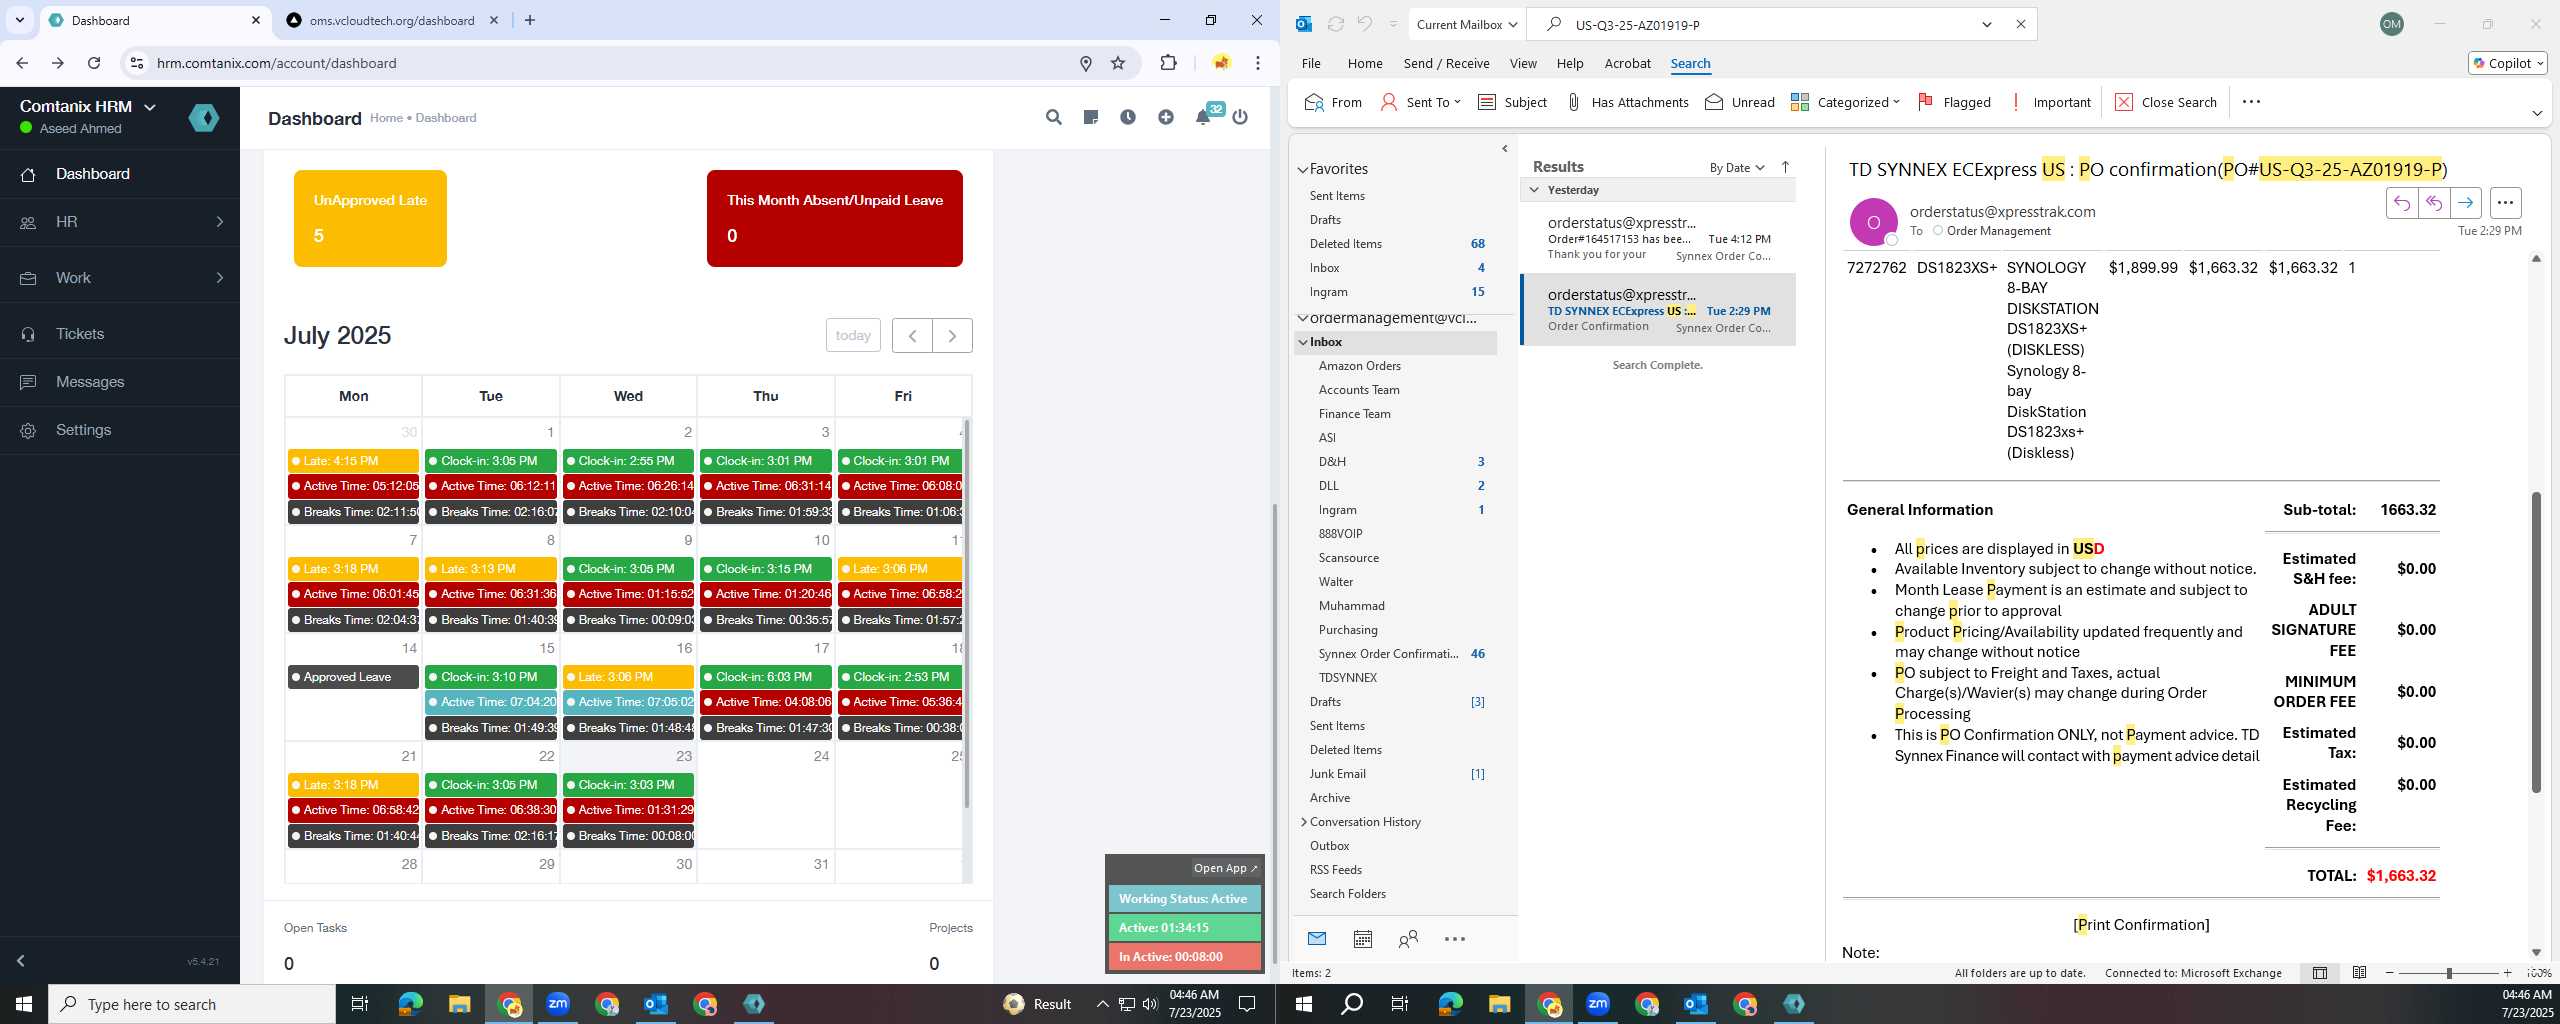Click Open App on the tracker widget
The height and width of the screenshot is (1024, 2560).
[x=1226, y=868]
